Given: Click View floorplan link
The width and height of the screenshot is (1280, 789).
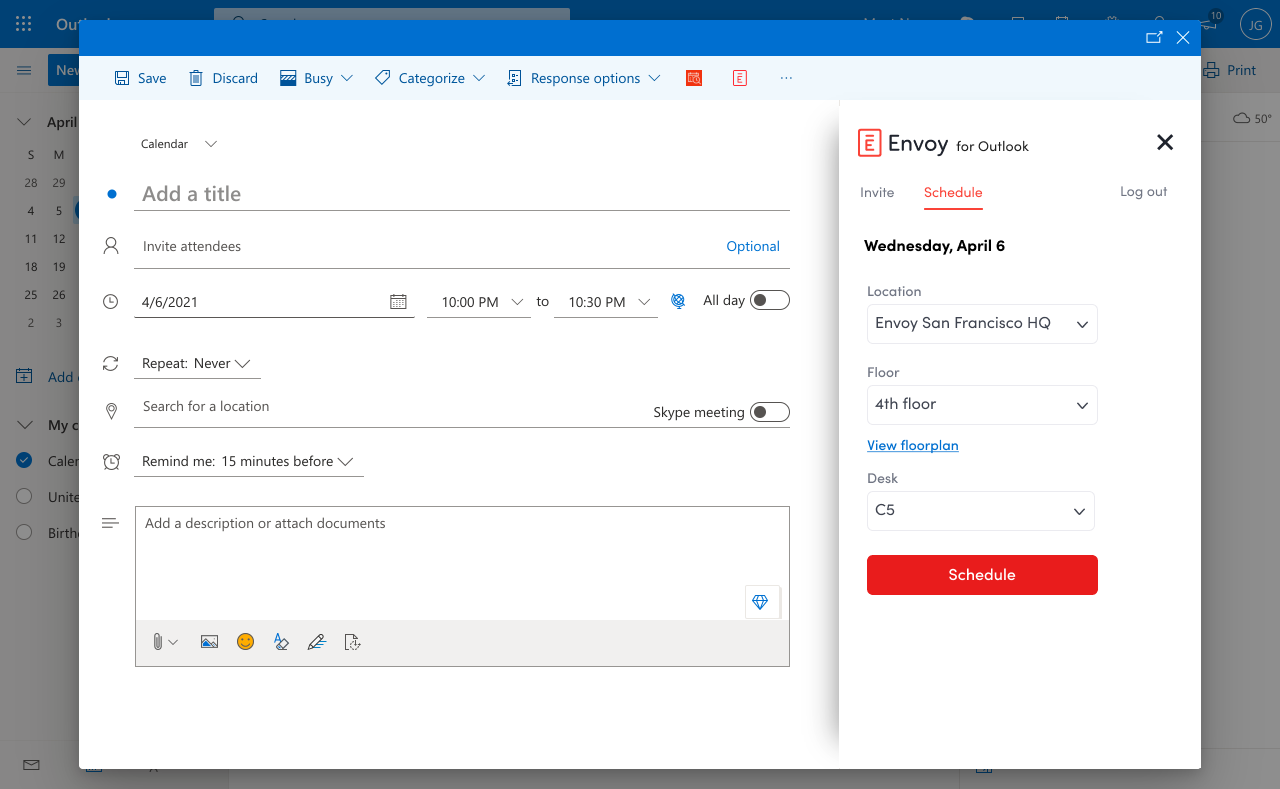Looking at the screenshot, I should pyautogui.click(x=913, y=446).
